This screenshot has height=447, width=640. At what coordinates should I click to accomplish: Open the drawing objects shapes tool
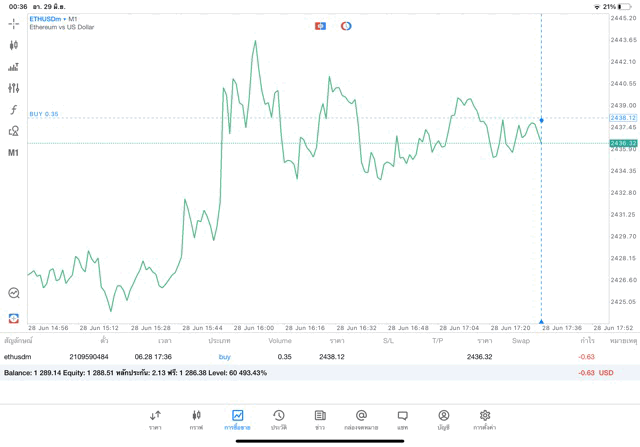pyautogui.click(x=14, y=131)
